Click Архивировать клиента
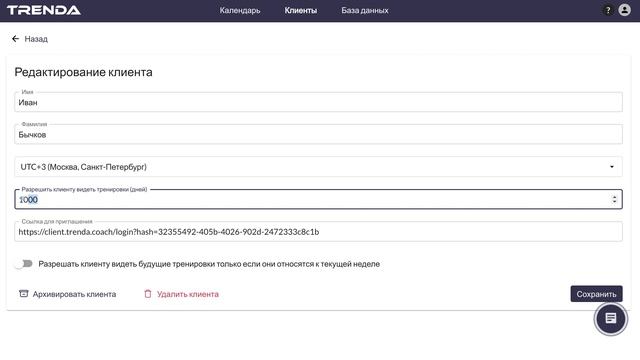The image size is (640, 360). tap(67, 294)
